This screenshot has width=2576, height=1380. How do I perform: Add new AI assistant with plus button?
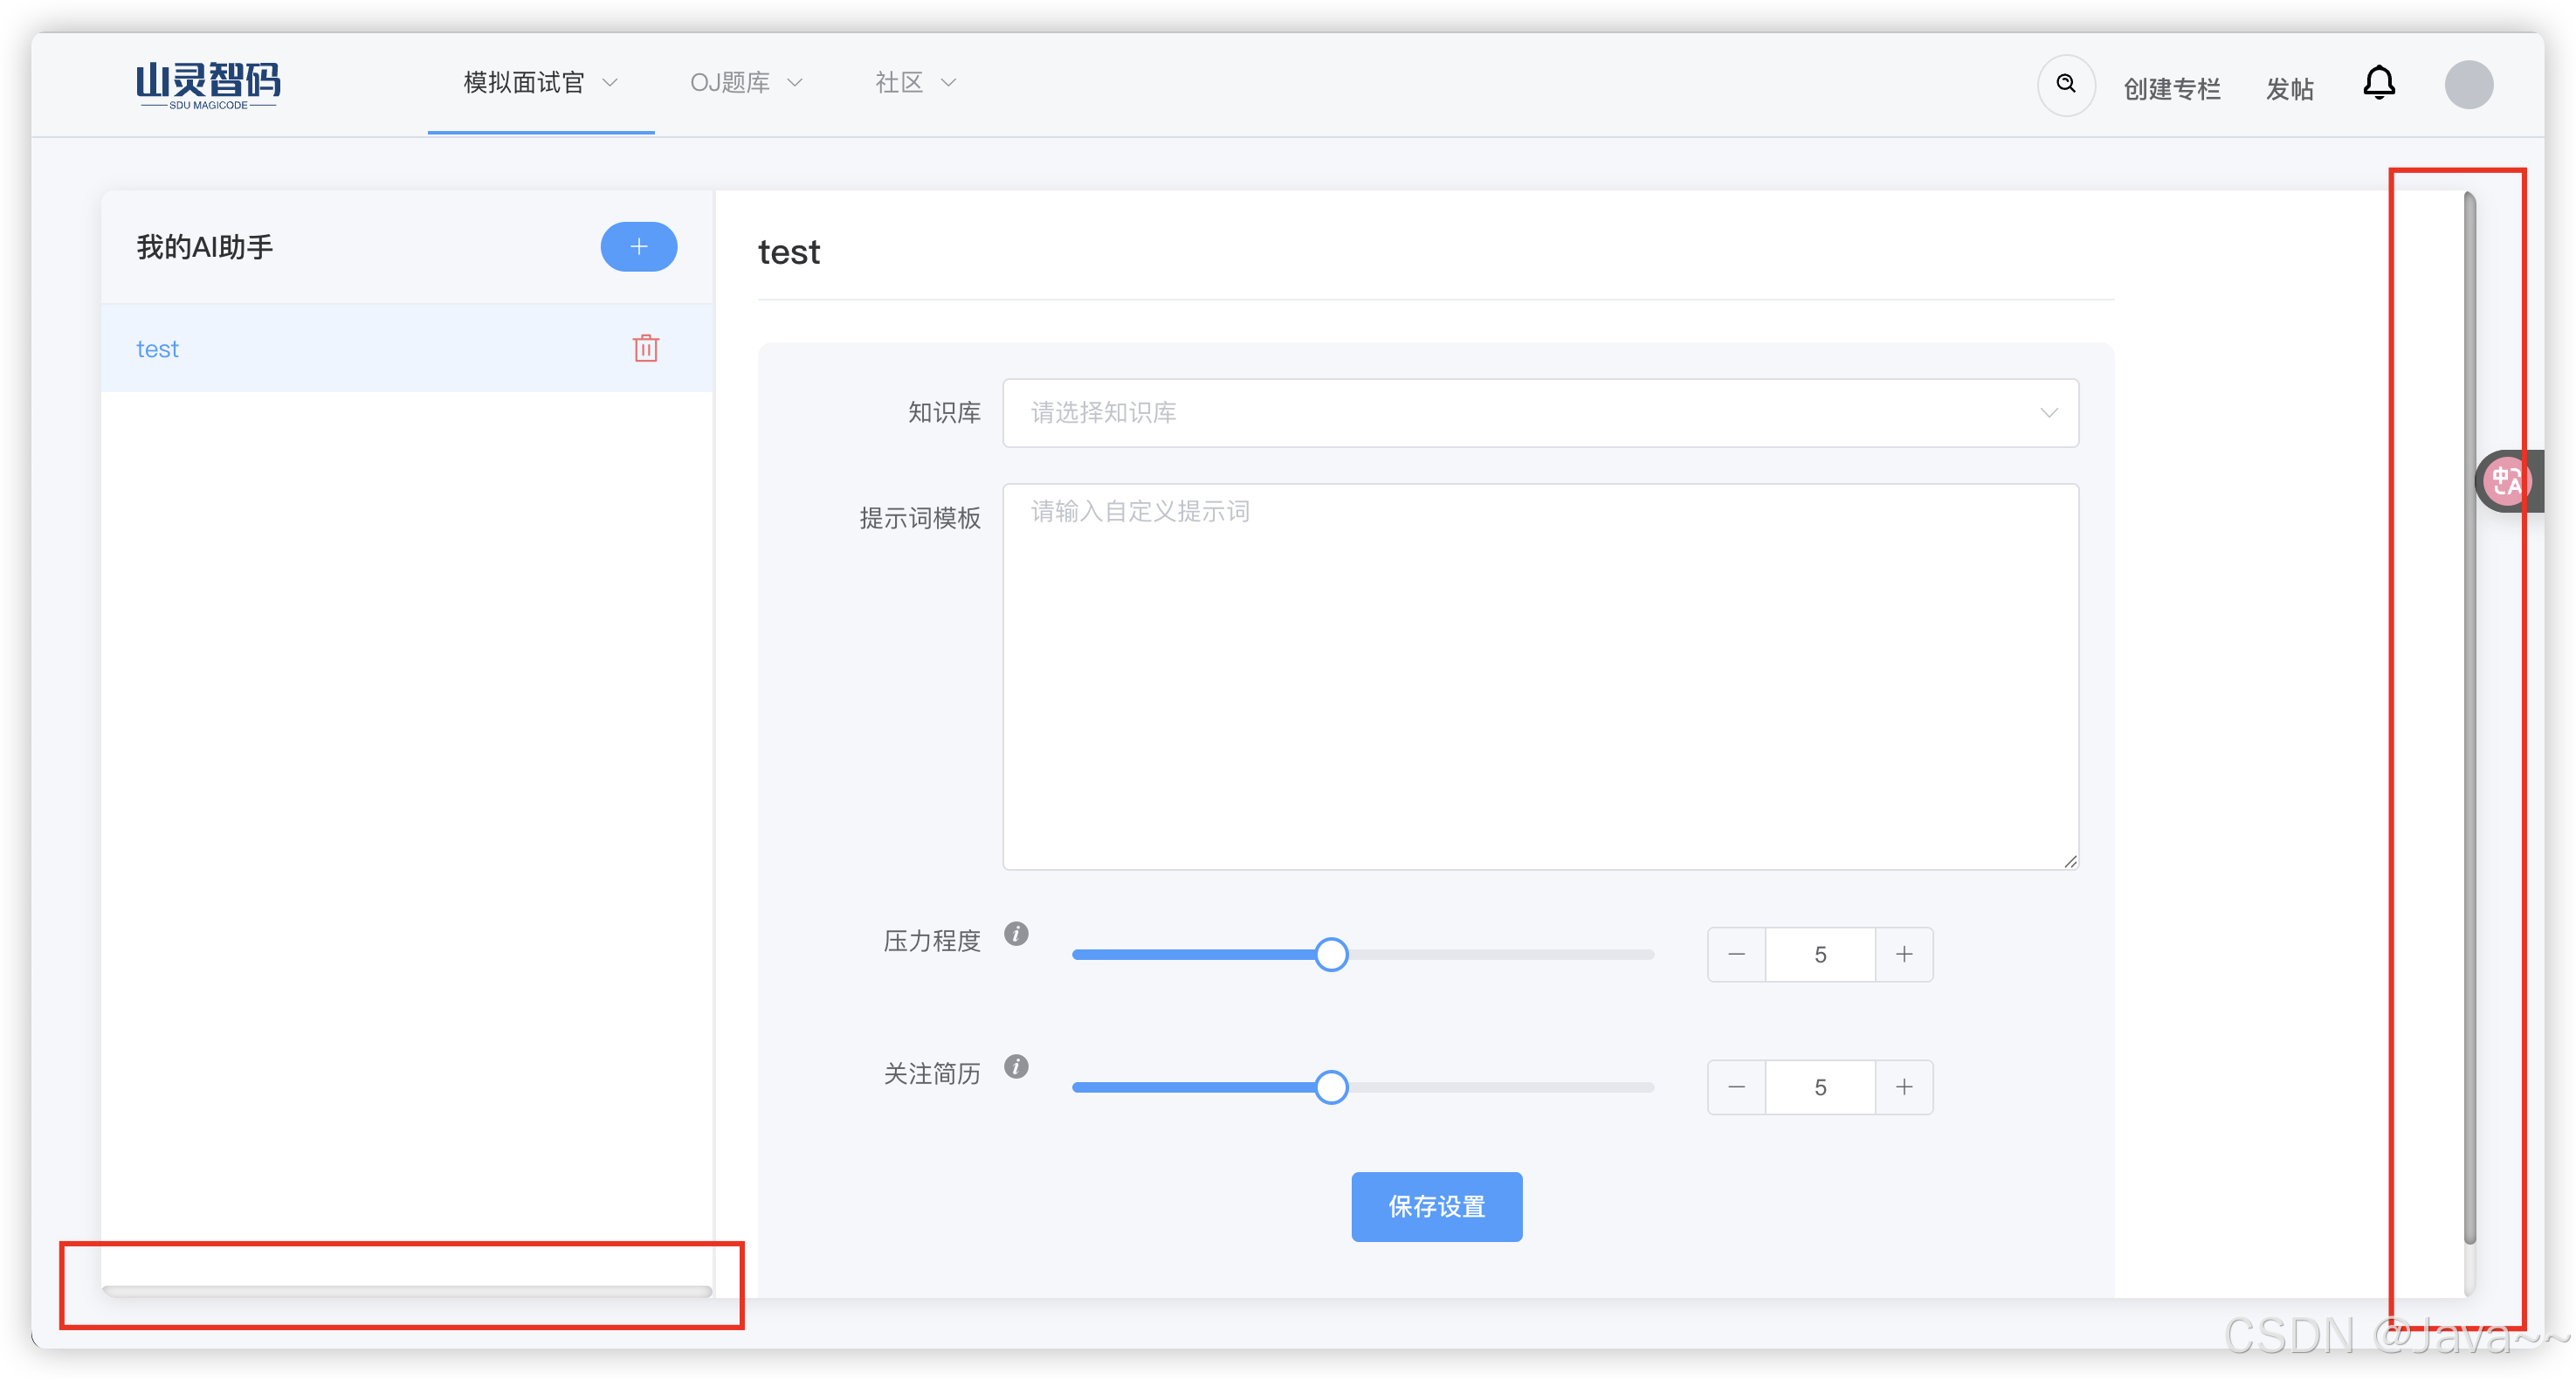[x=638, y=247]
